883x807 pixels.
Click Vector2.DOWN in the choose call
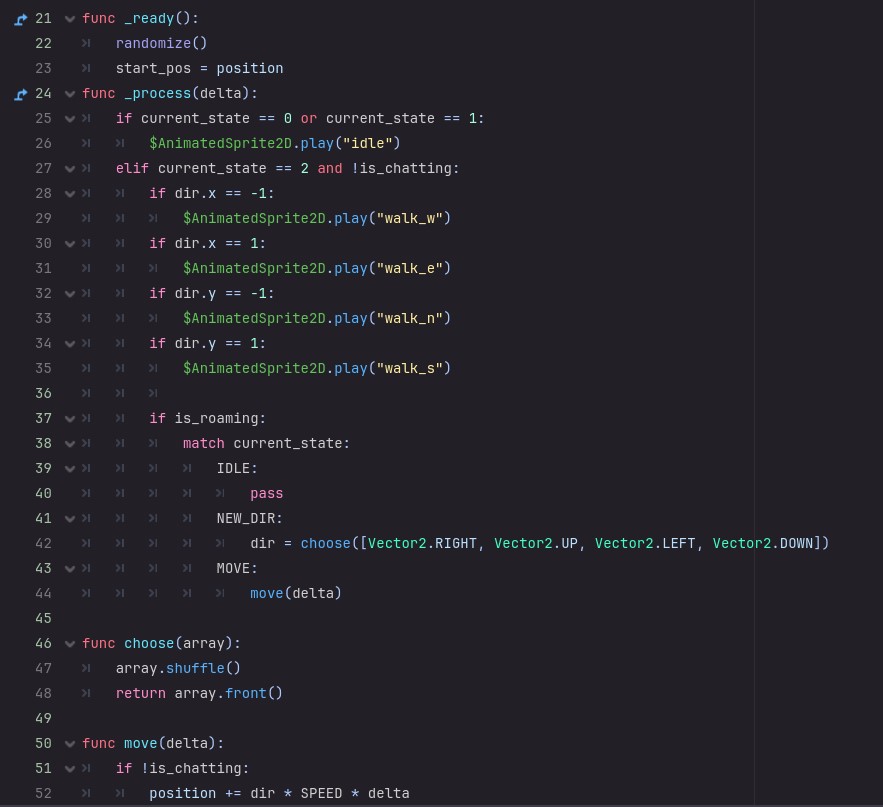[763, 543]
